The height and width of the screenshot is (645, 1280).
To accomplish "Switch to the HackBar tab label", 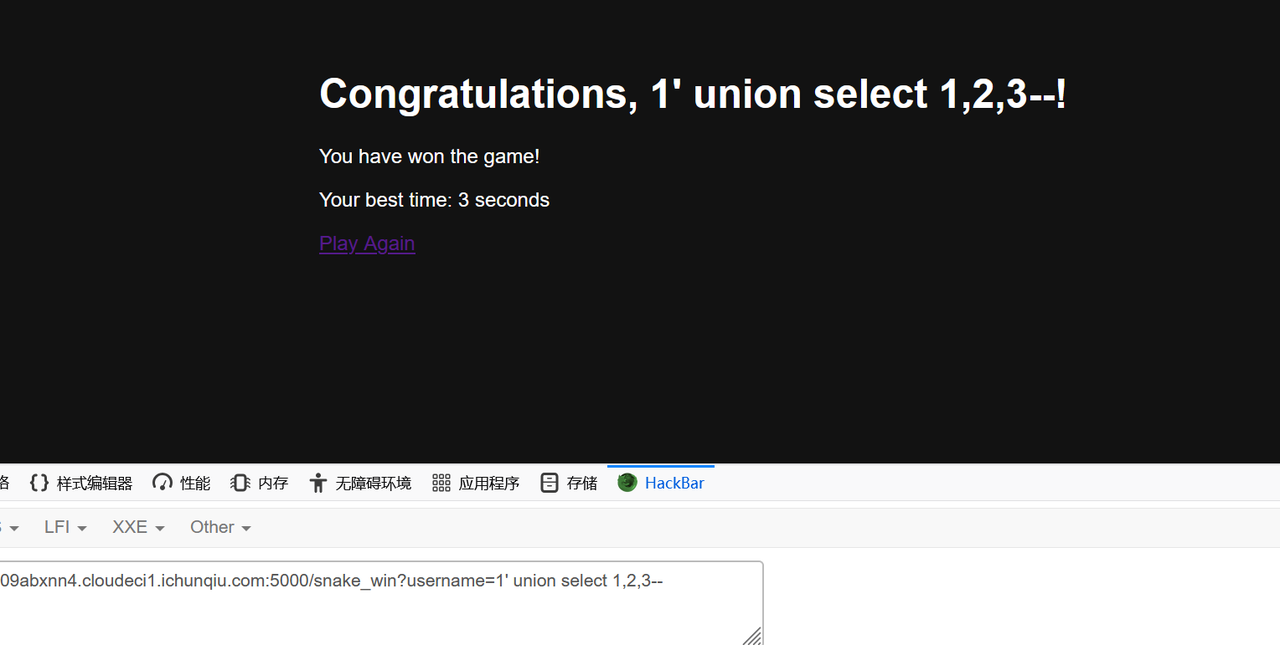I will 674,483.
